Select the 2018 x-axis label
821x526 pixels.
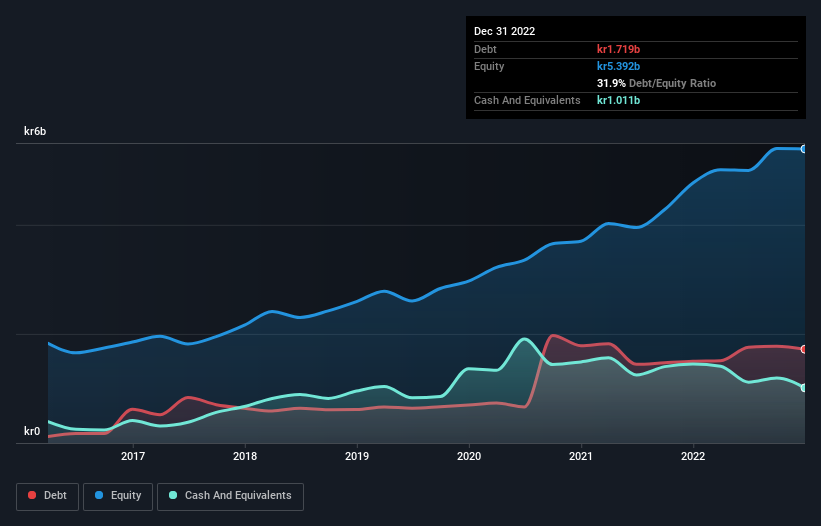[x=245, y=456]
